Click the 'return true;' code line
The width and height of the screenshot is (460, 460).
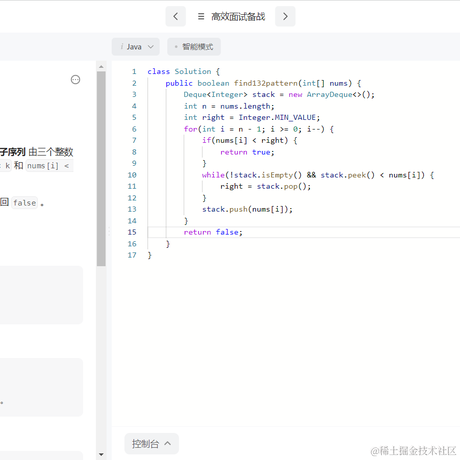coord(247,152)
